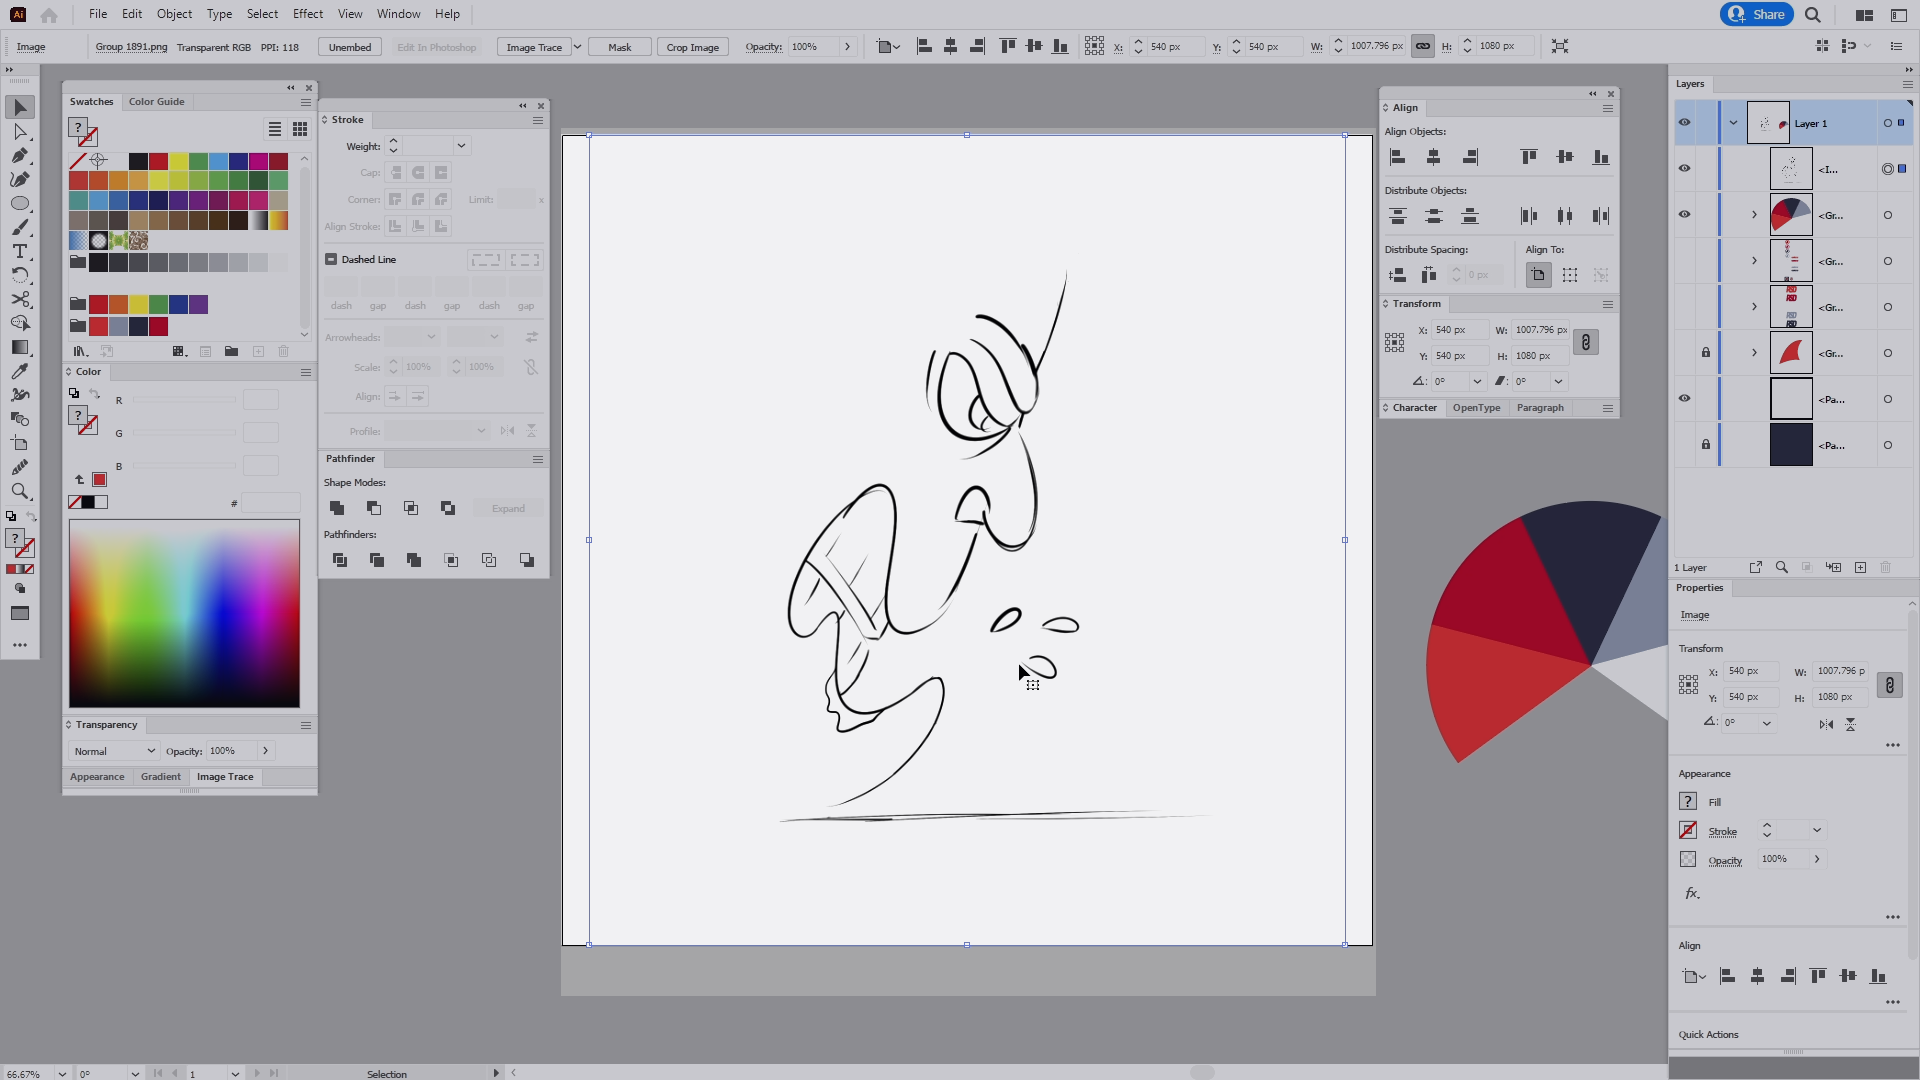Collapse Layer 1 with the chevron

[1733, 123]
